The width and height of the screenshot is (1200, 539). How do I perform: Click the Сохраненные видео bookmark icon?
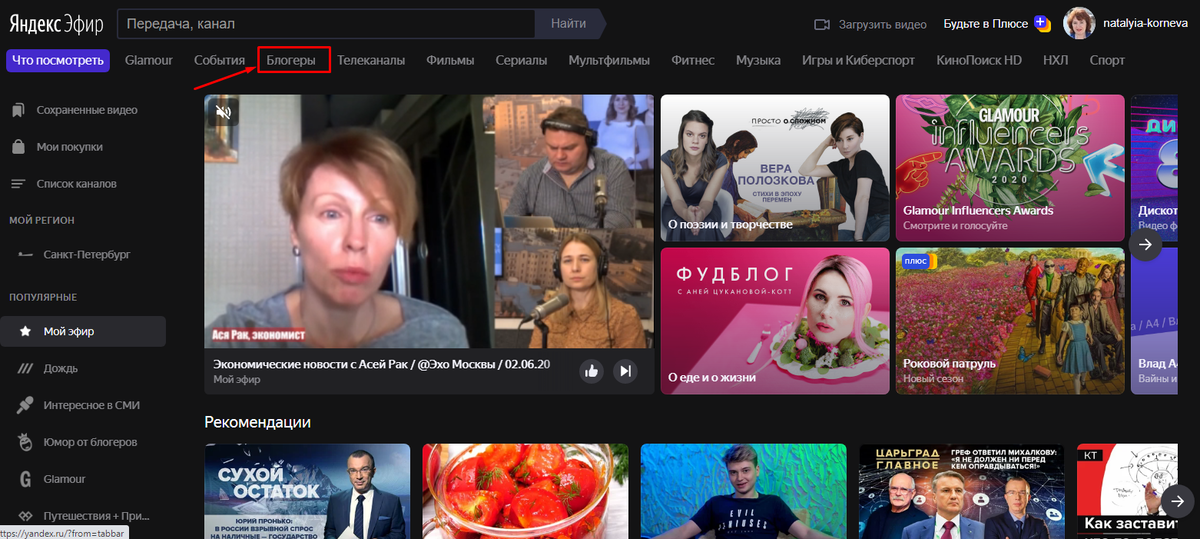pyautogui.click(x=18, y=110)
